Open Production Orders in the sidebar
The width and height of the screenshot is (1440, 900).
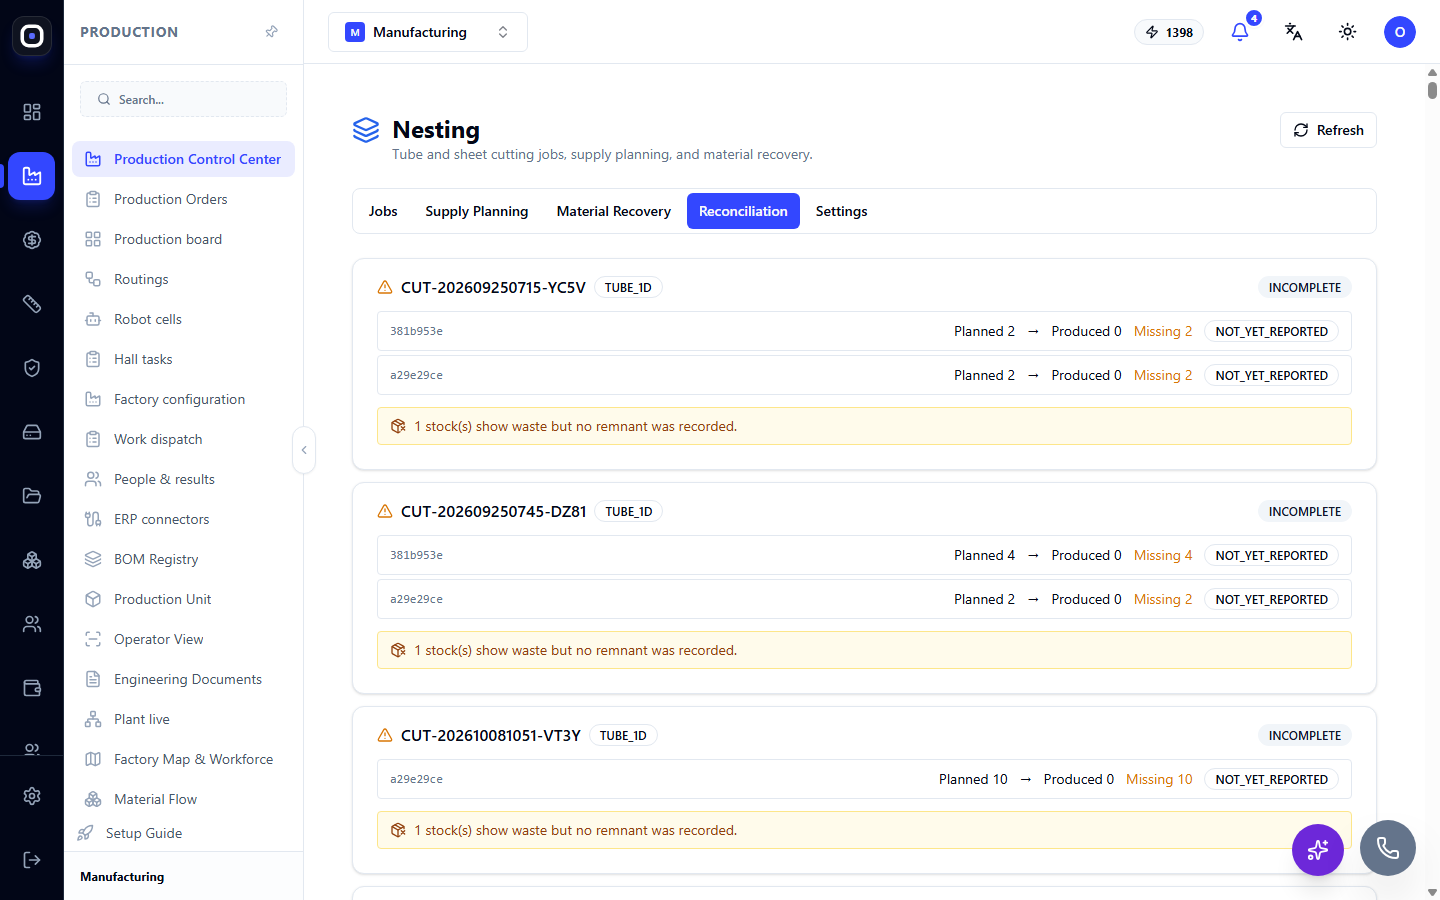click(x=183, y=199)
